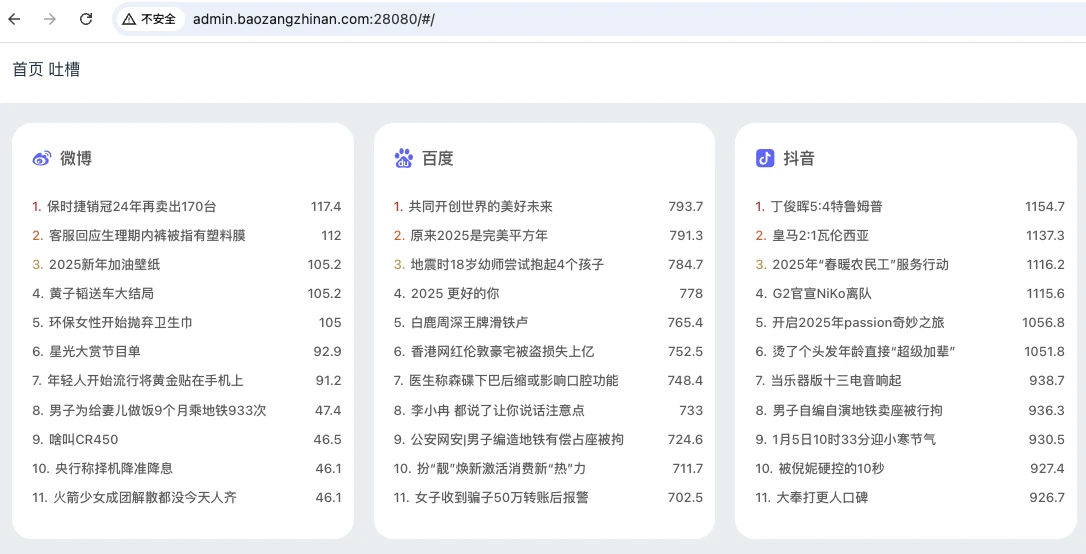Open 大奉打更人口碑 topic
The width and height of the screenshot is (1086, 554).
click(822, 498)
